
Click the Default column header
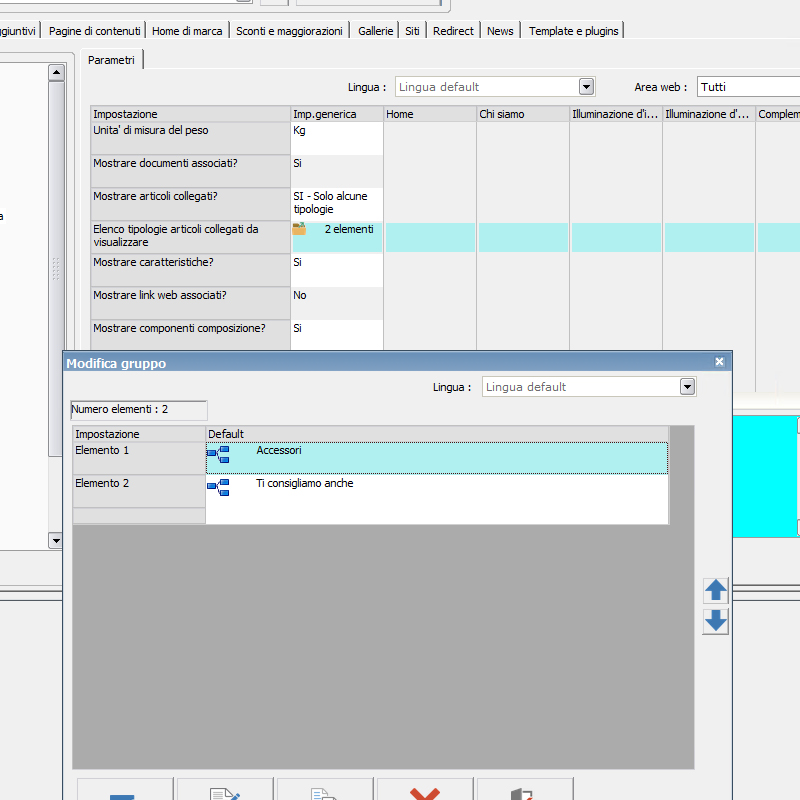tap(437, 434)
